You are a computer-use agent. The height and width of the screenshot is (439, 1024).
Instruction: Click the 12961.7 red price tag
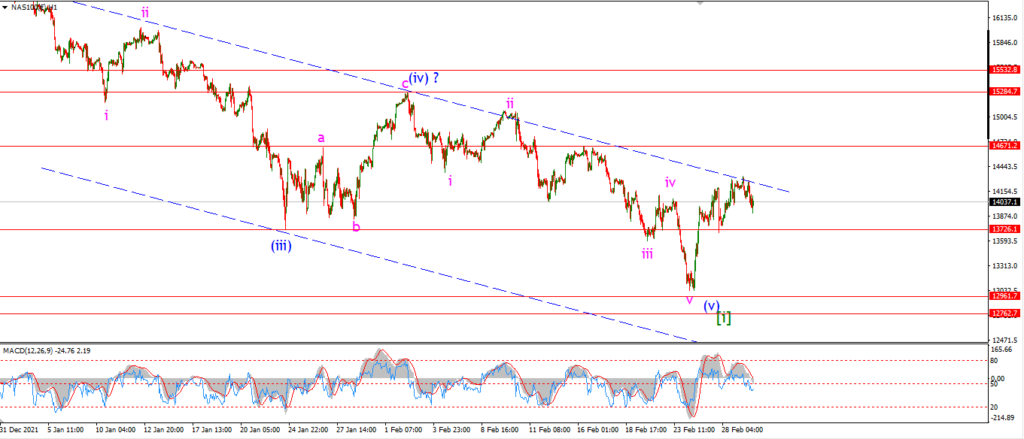click(1004, 296)
